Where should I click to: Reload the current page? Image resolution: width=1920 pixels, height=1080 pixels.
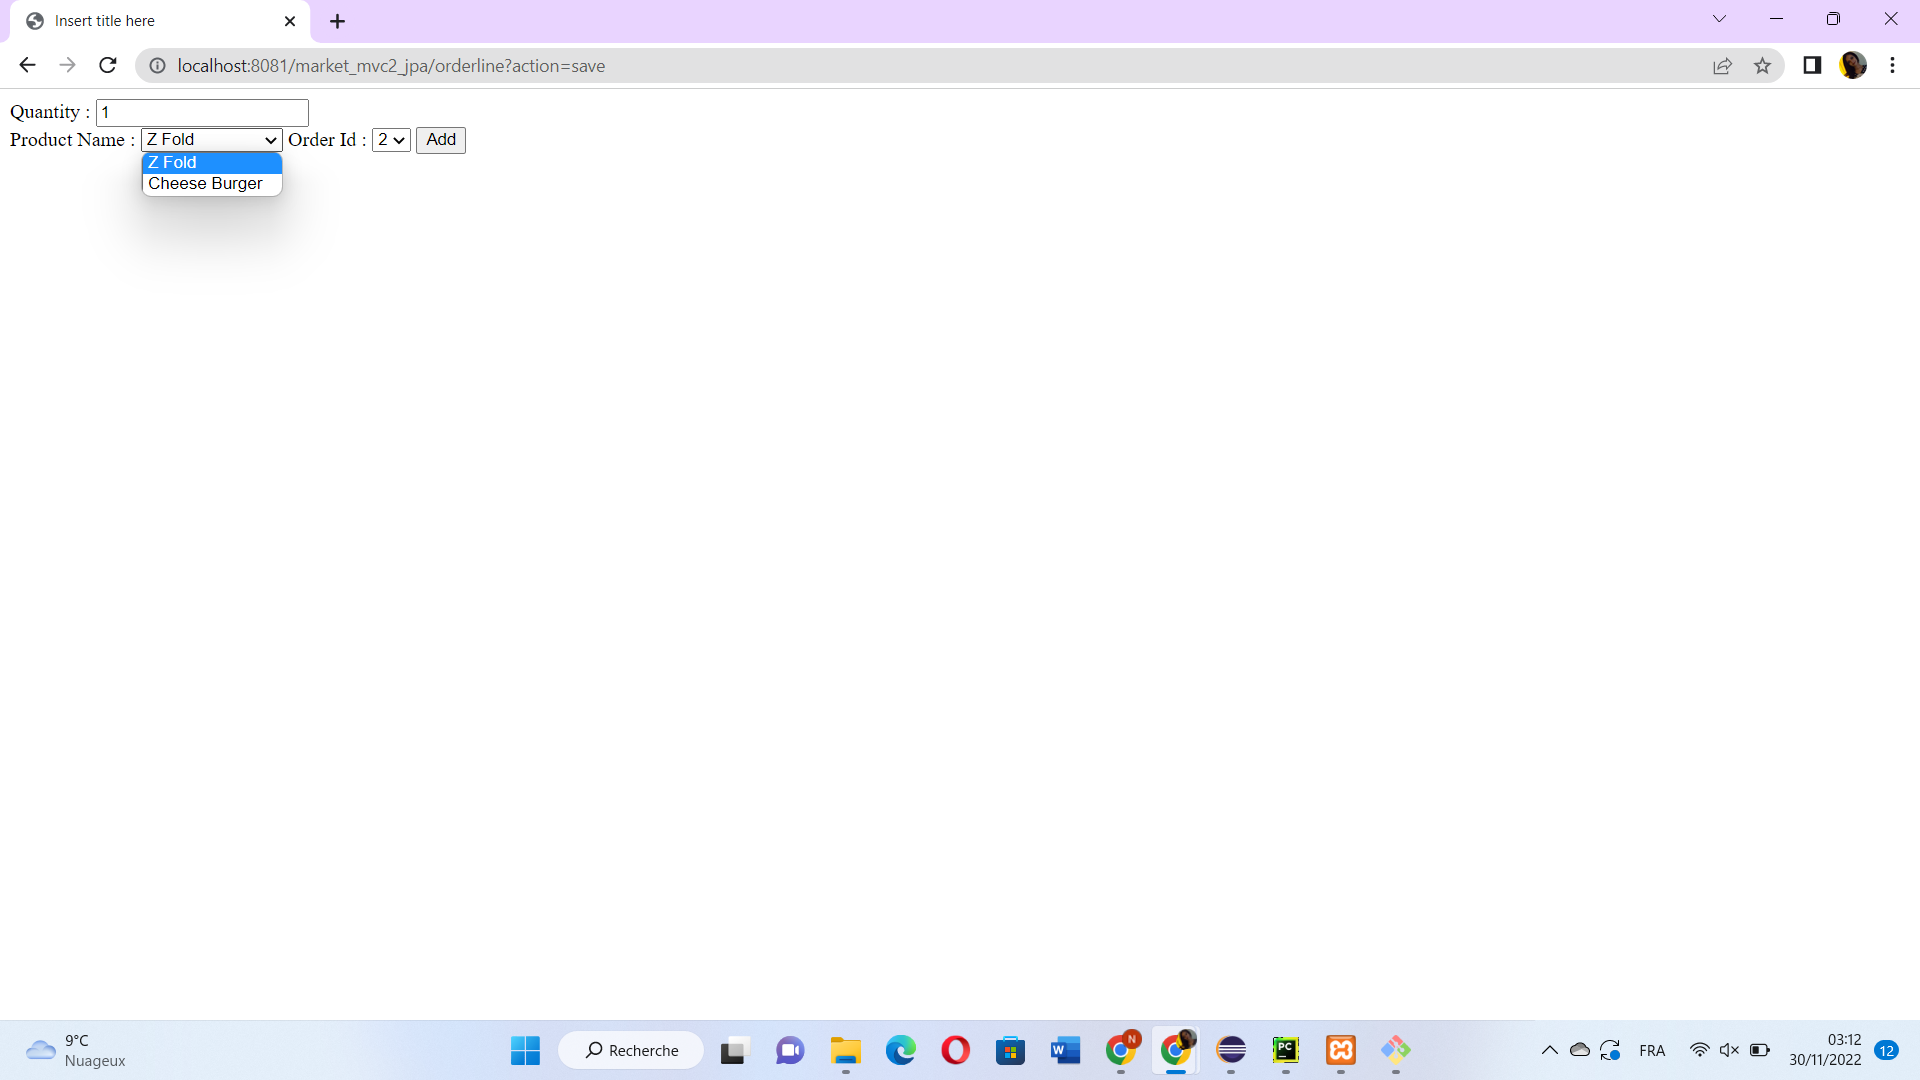[108, 66]
